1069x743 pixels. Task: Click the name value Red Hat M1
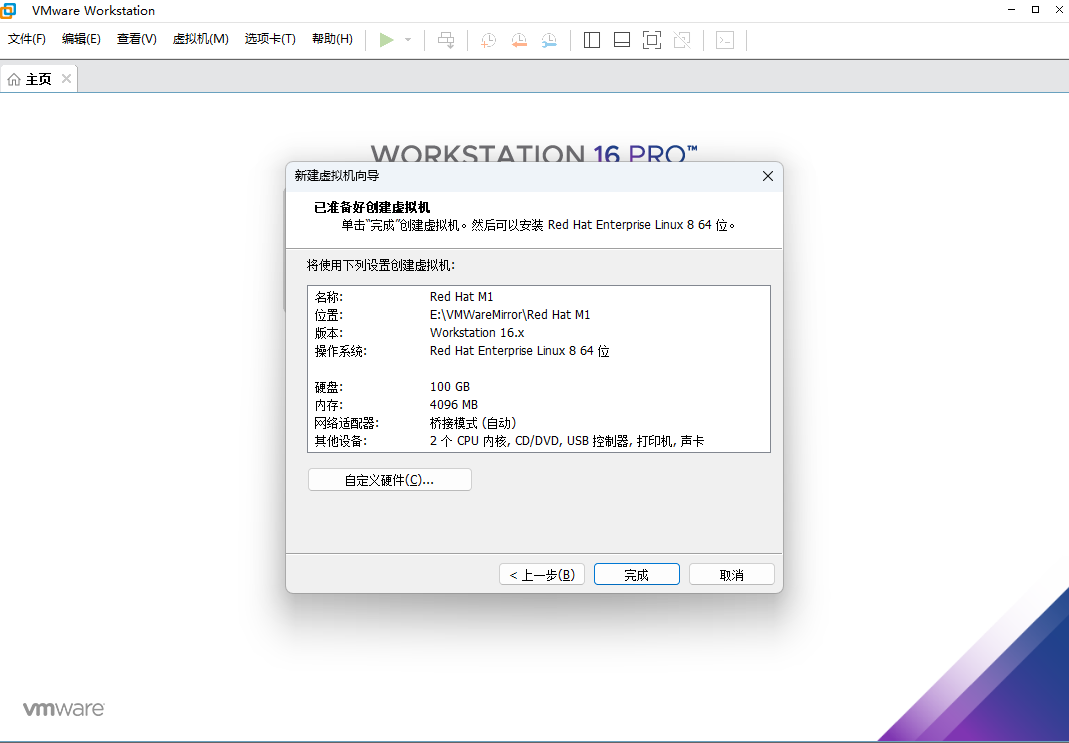462,297
